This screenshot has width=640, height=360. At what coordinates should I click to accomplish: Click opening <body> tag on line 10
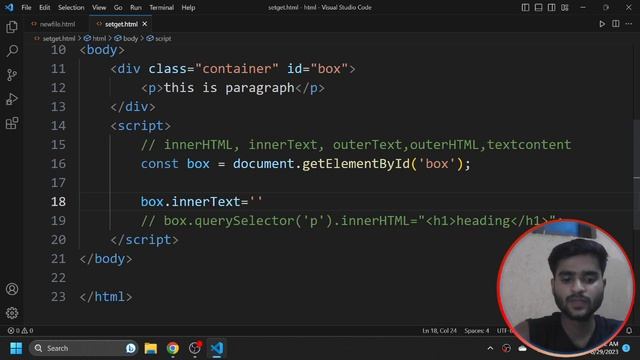[102, 50]
